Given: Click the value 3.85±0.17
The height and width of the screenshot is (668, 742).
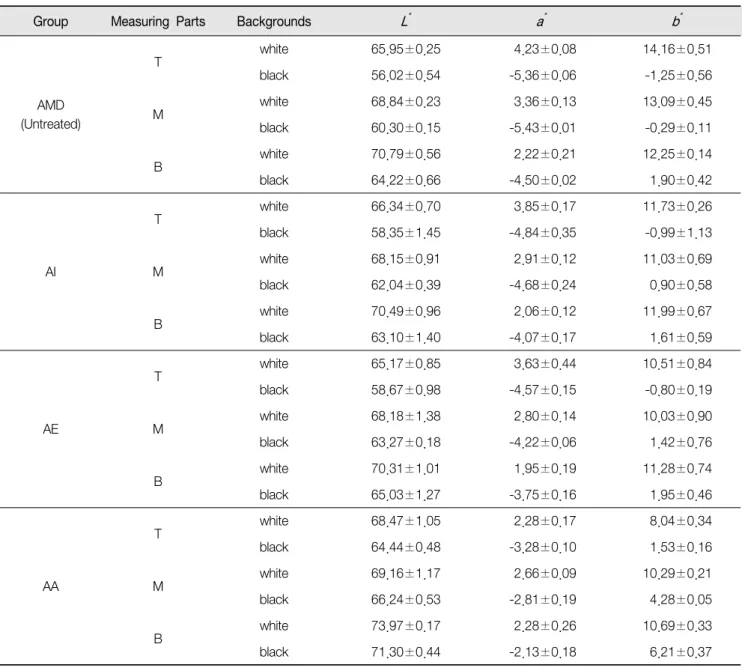Looking at the screenshot, I should coord(545,207).
